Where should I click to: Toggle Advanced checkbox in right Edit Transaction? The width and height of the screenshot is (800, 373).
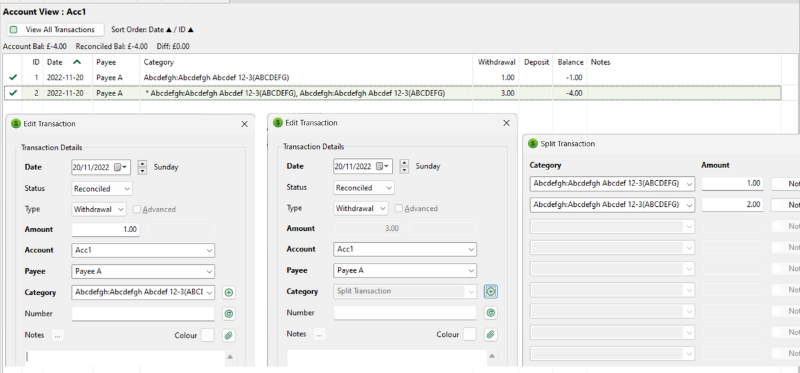(x=399, y=208)
